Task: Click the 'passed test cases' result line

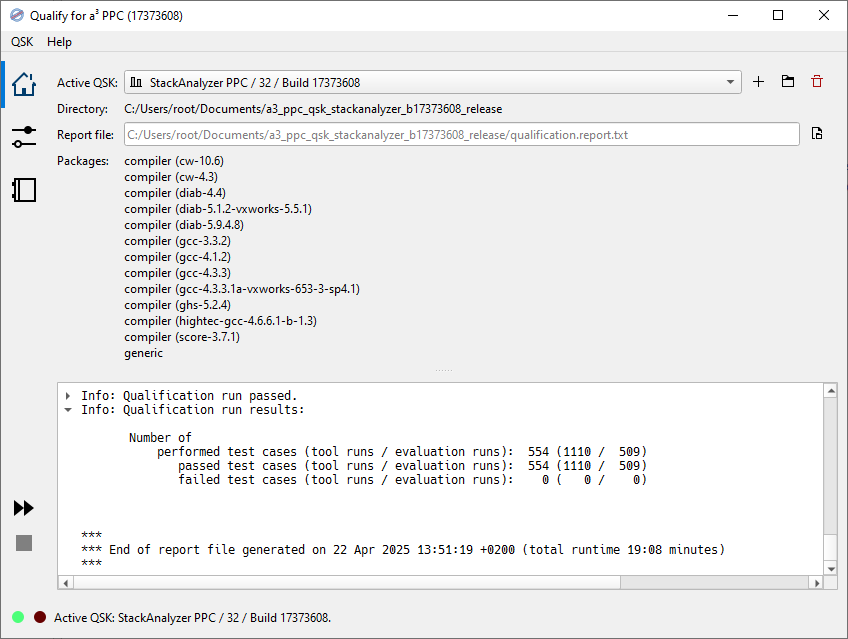Action: point(412,465)
